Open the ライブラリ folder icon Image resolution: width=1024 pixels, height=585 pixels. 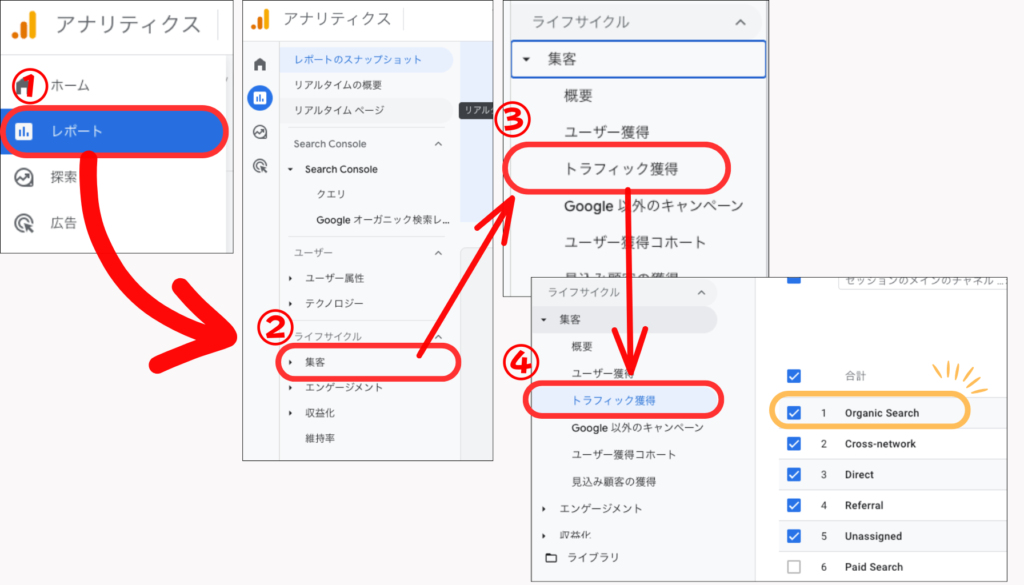tap(550, 558)
